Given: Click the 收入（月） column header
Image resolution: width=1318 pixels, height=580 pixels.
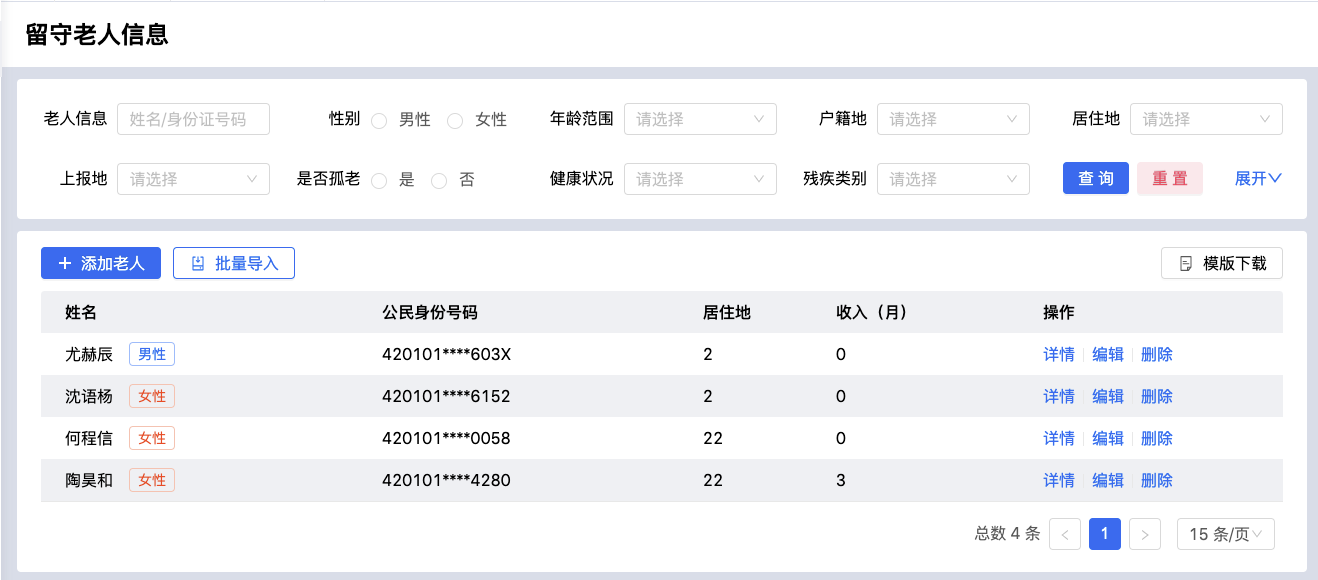Looking at the screenshot, I should tap(871, 312).
